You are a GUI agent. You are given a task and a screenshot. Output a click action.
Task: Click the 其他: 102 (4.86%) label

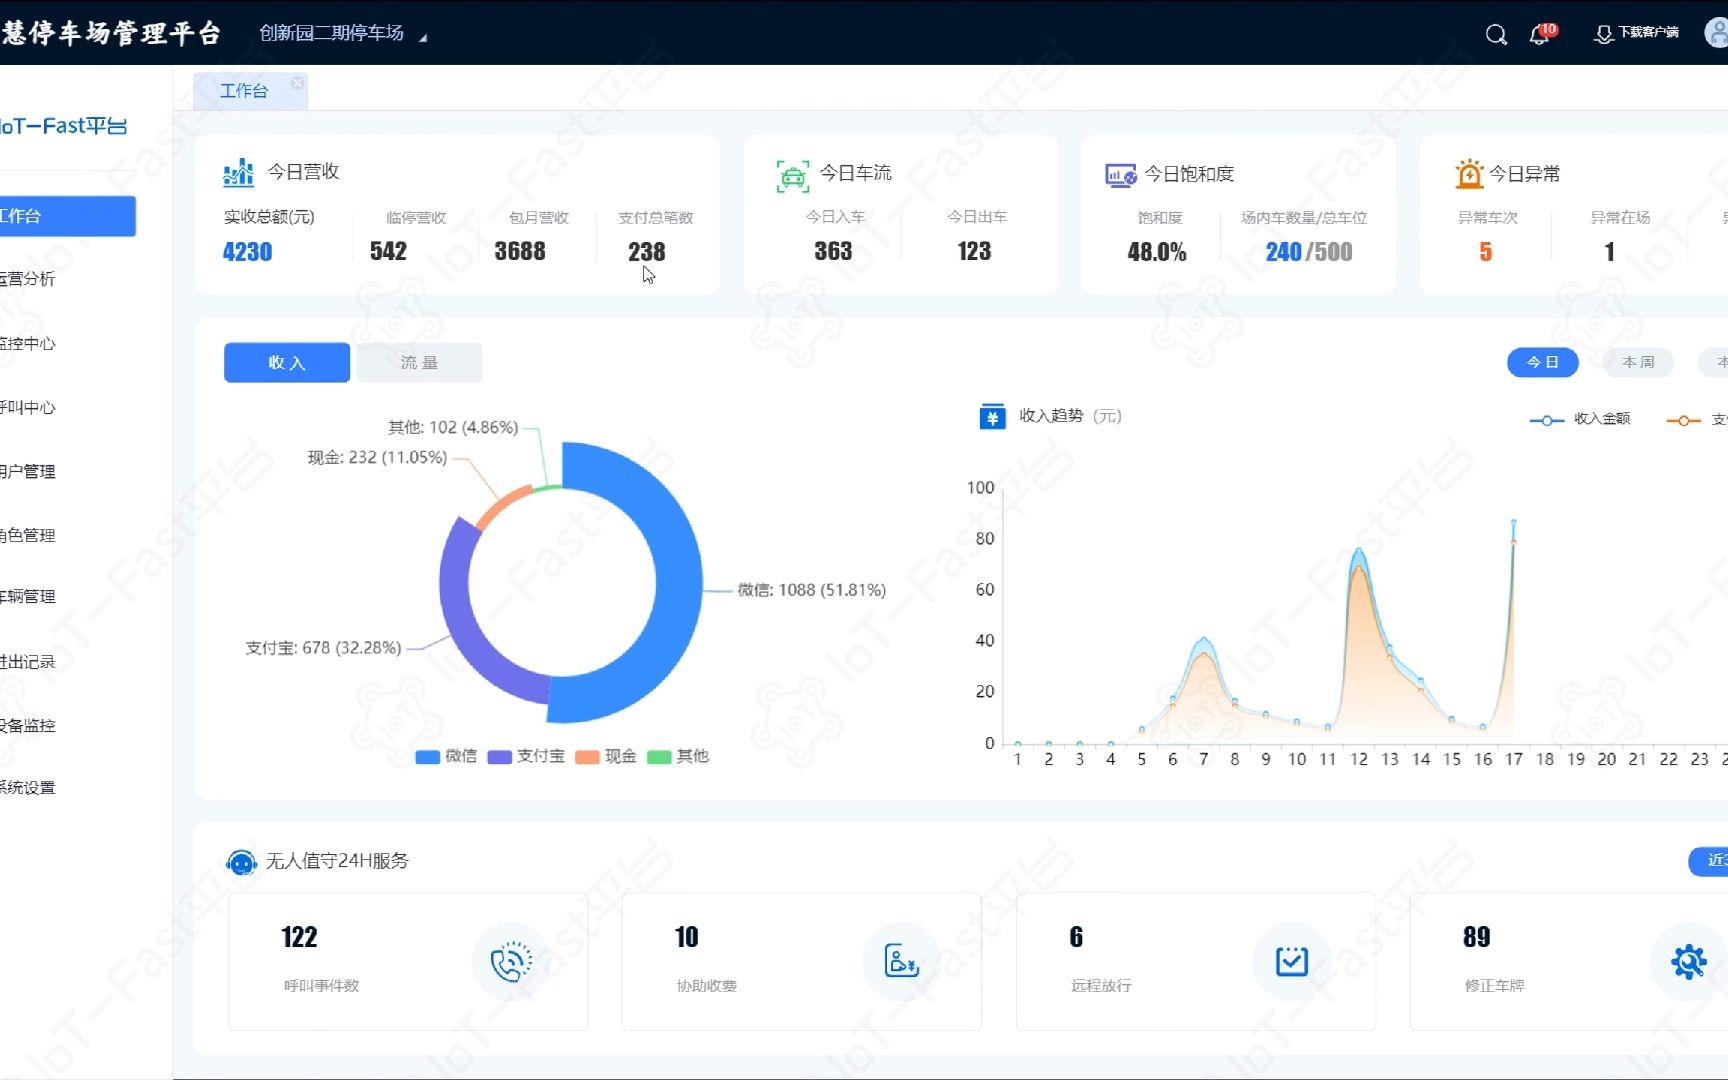(x=453, y=427)
